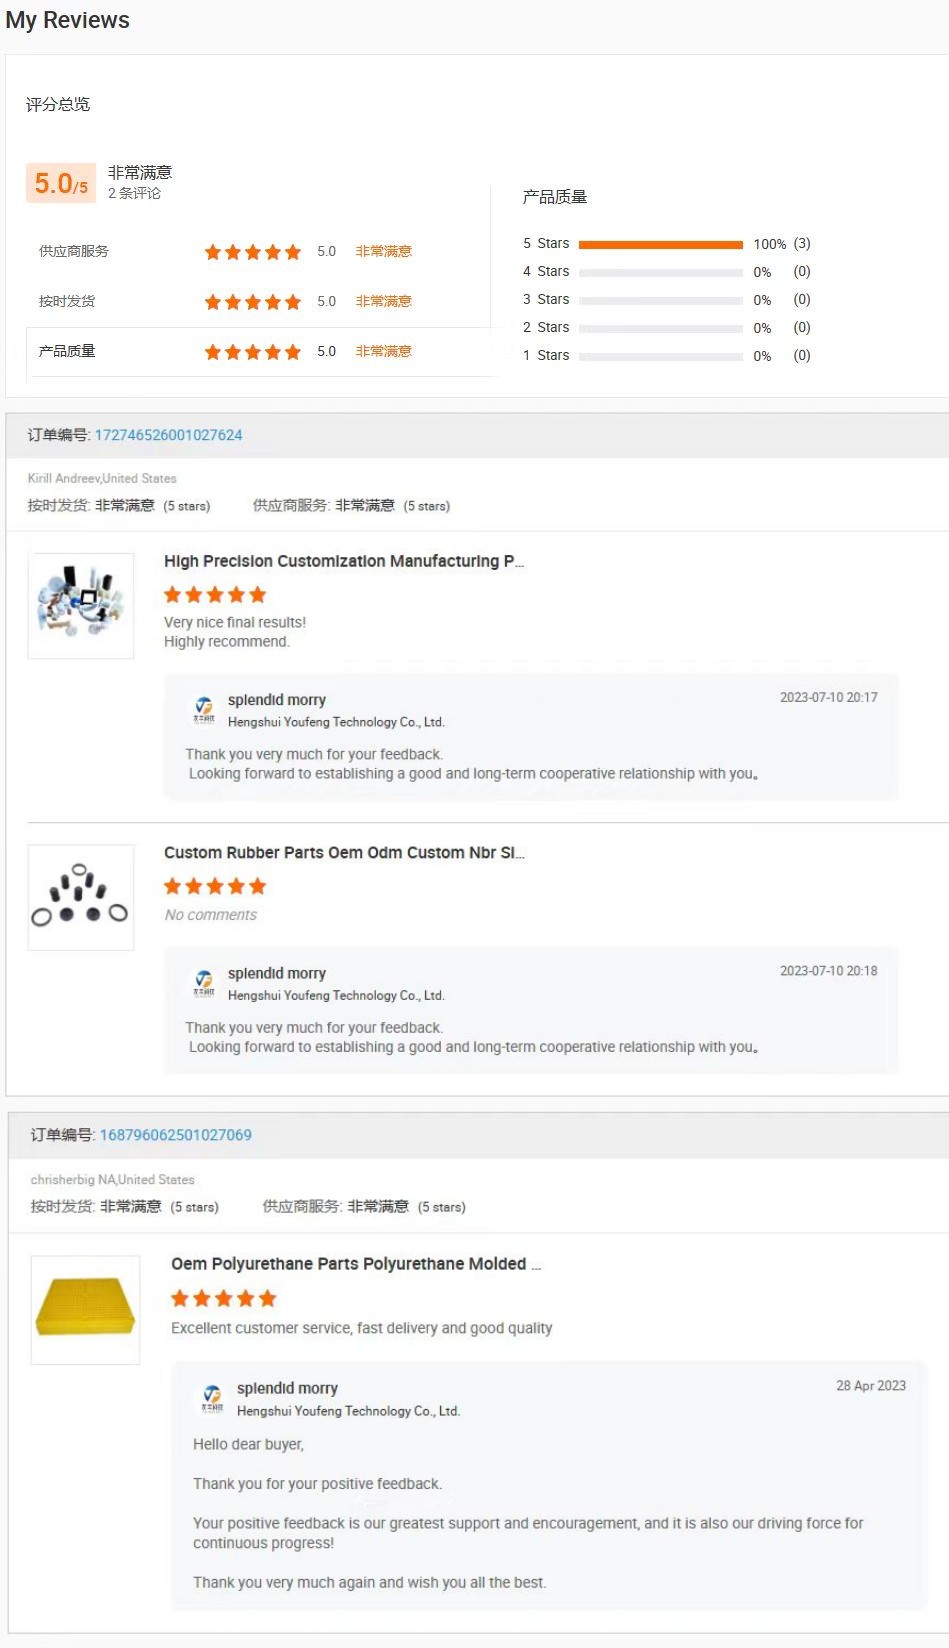Open order number 172746526001027624
The width and height of the screenshot is (949, 1648).
[168, 435]
